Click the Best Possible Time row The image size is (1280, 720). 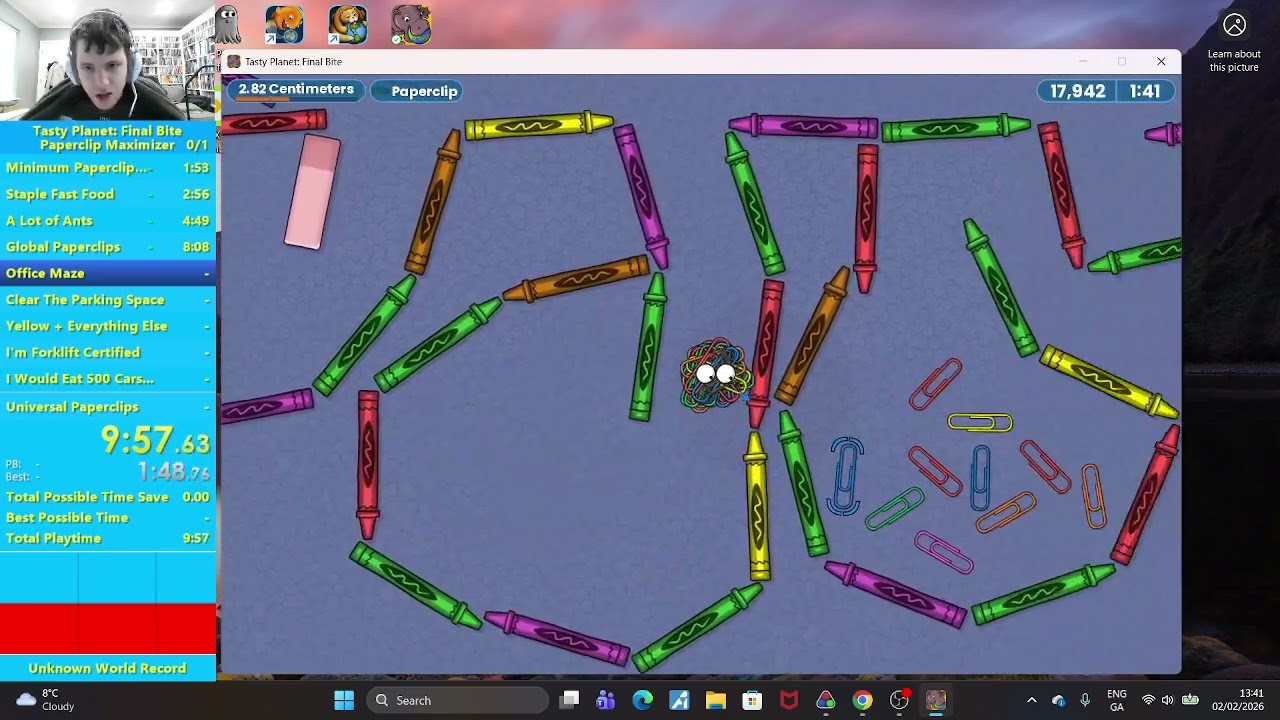pyautogui.click(x=108, y=517)
